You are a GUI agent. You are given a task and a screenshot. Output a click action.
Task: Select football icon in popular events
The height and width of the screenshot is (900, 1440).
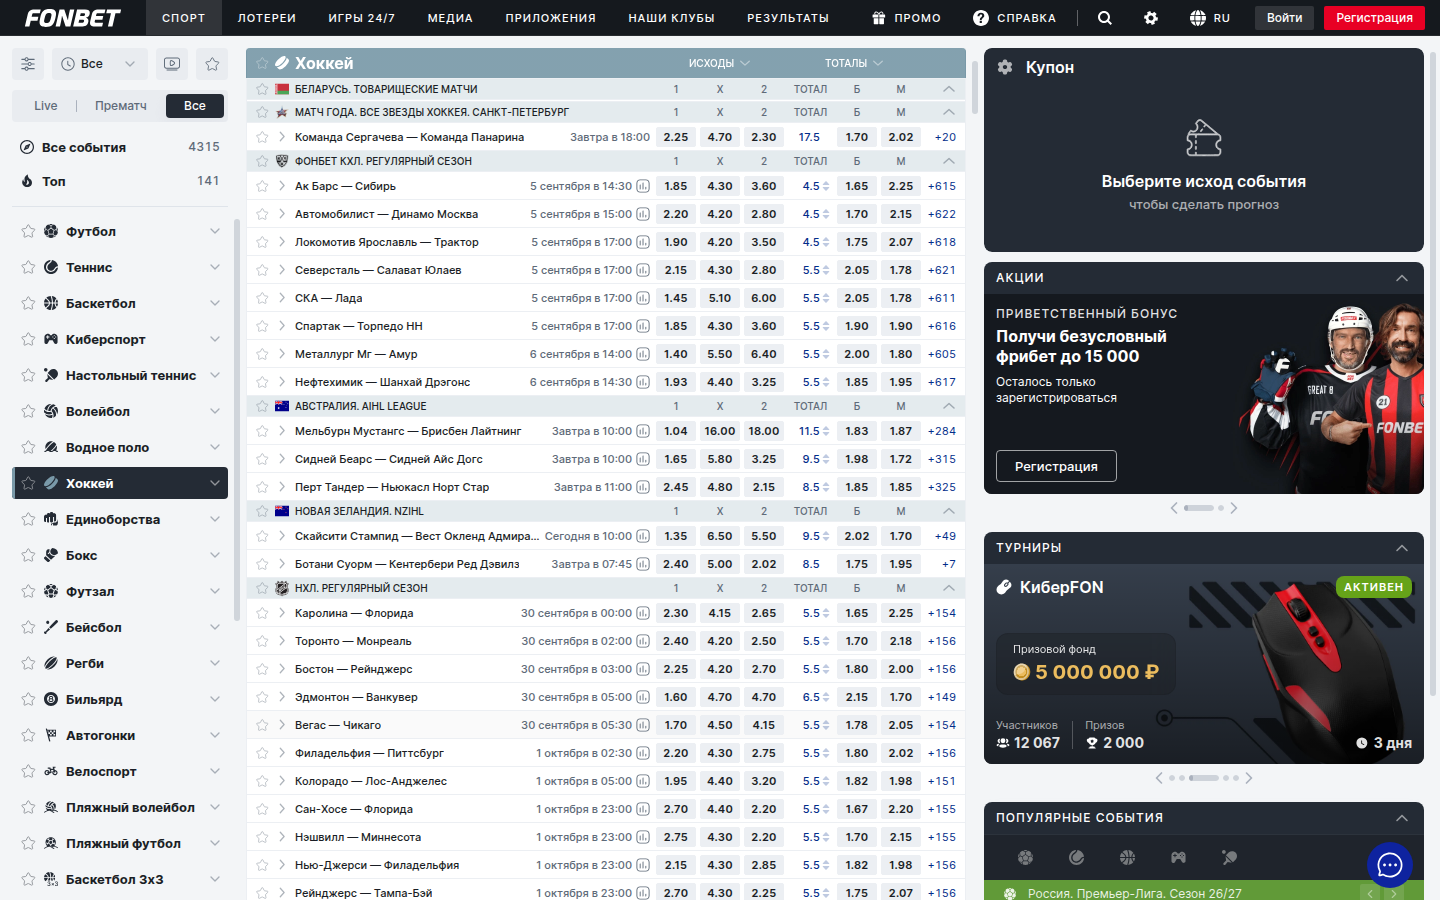1025,857
